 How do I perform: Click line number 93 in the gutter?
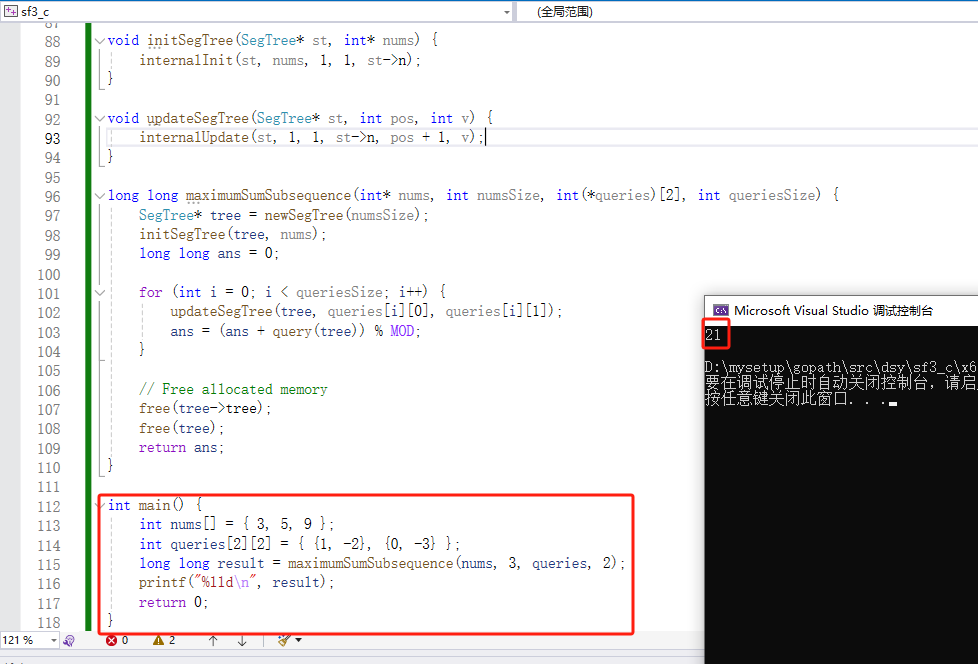52,138
